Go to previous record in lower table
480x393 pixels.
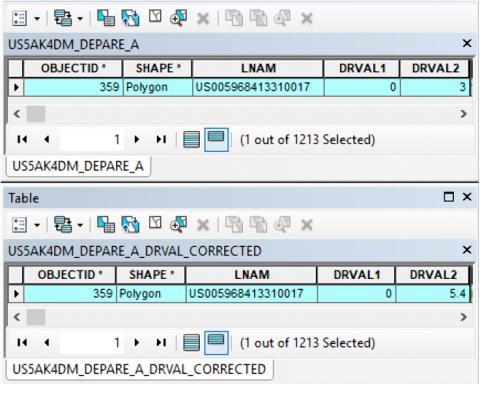pos(47,342)
